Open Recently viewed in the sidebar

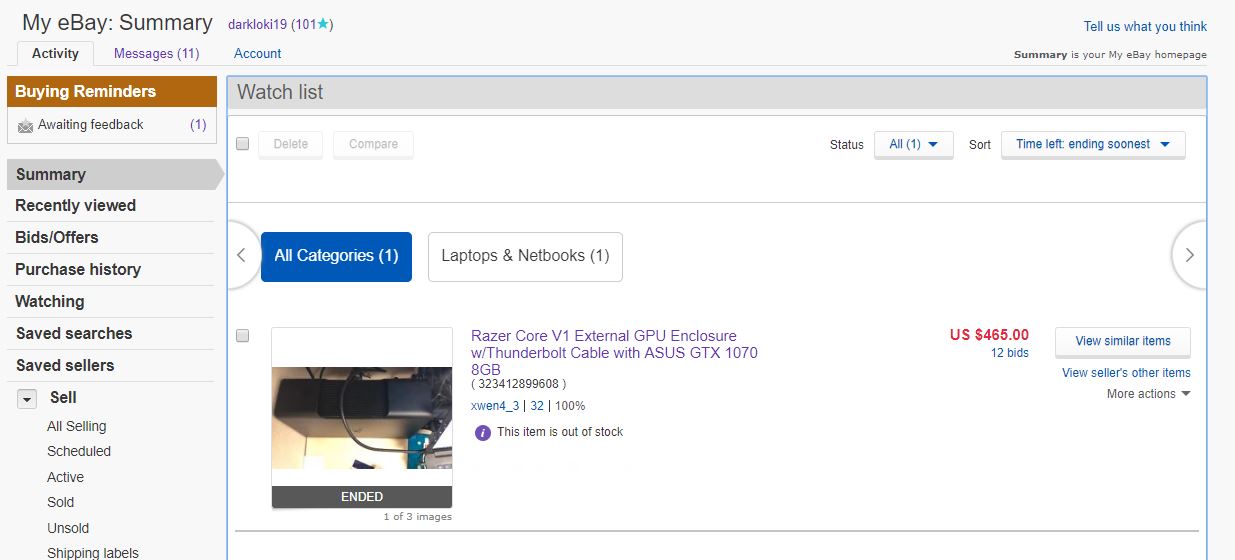pyautogui.click(x=75, y=205)
